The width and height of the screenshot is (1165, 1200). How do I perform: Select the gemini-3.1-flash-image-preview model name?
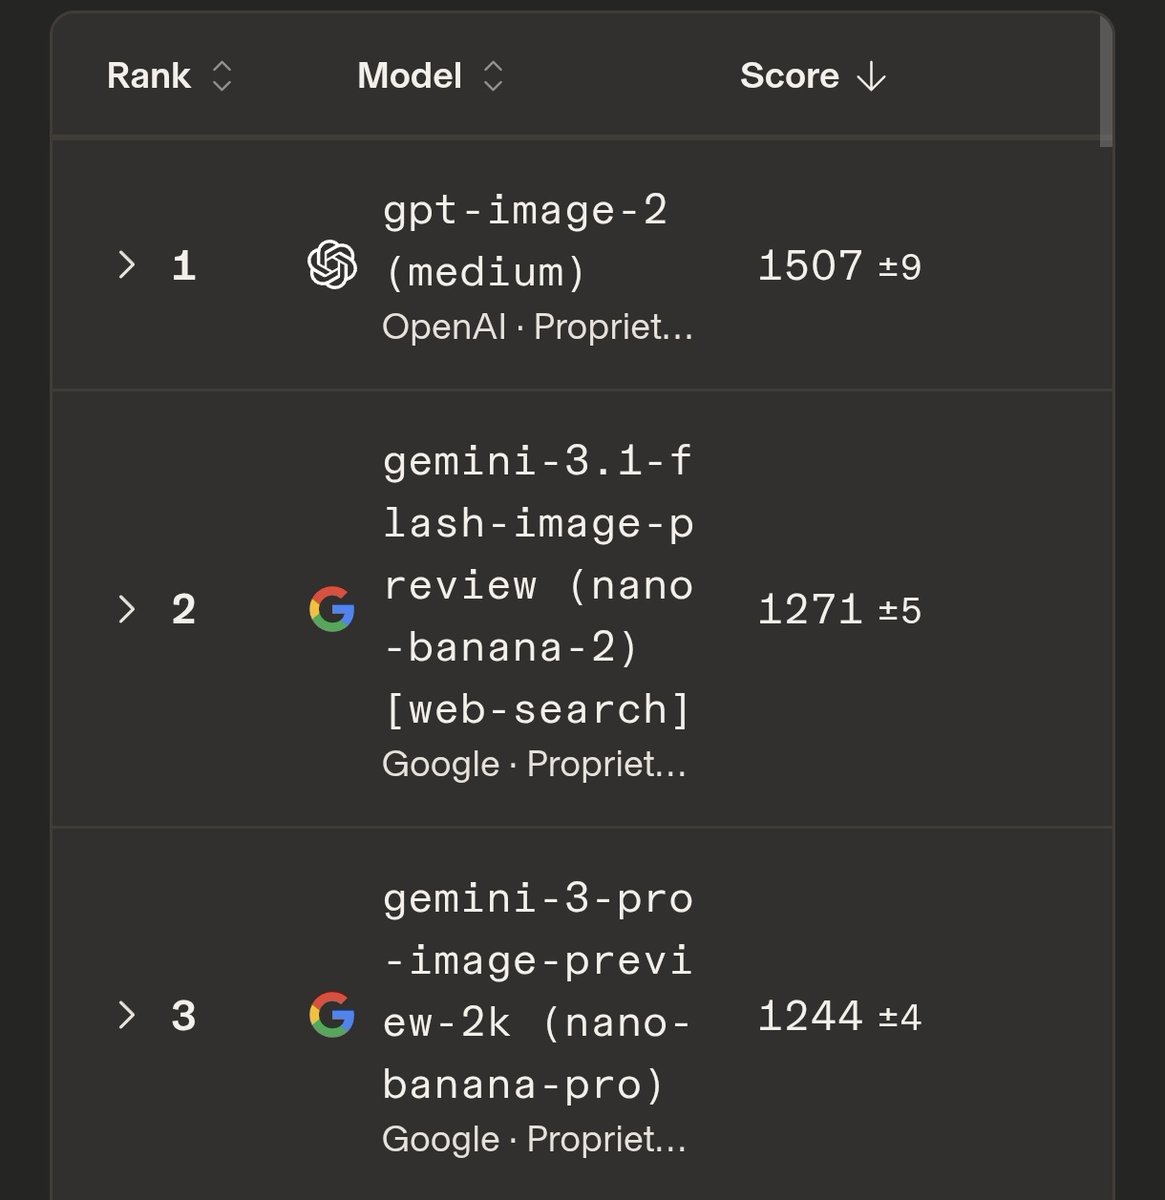[x=538, y=585]
